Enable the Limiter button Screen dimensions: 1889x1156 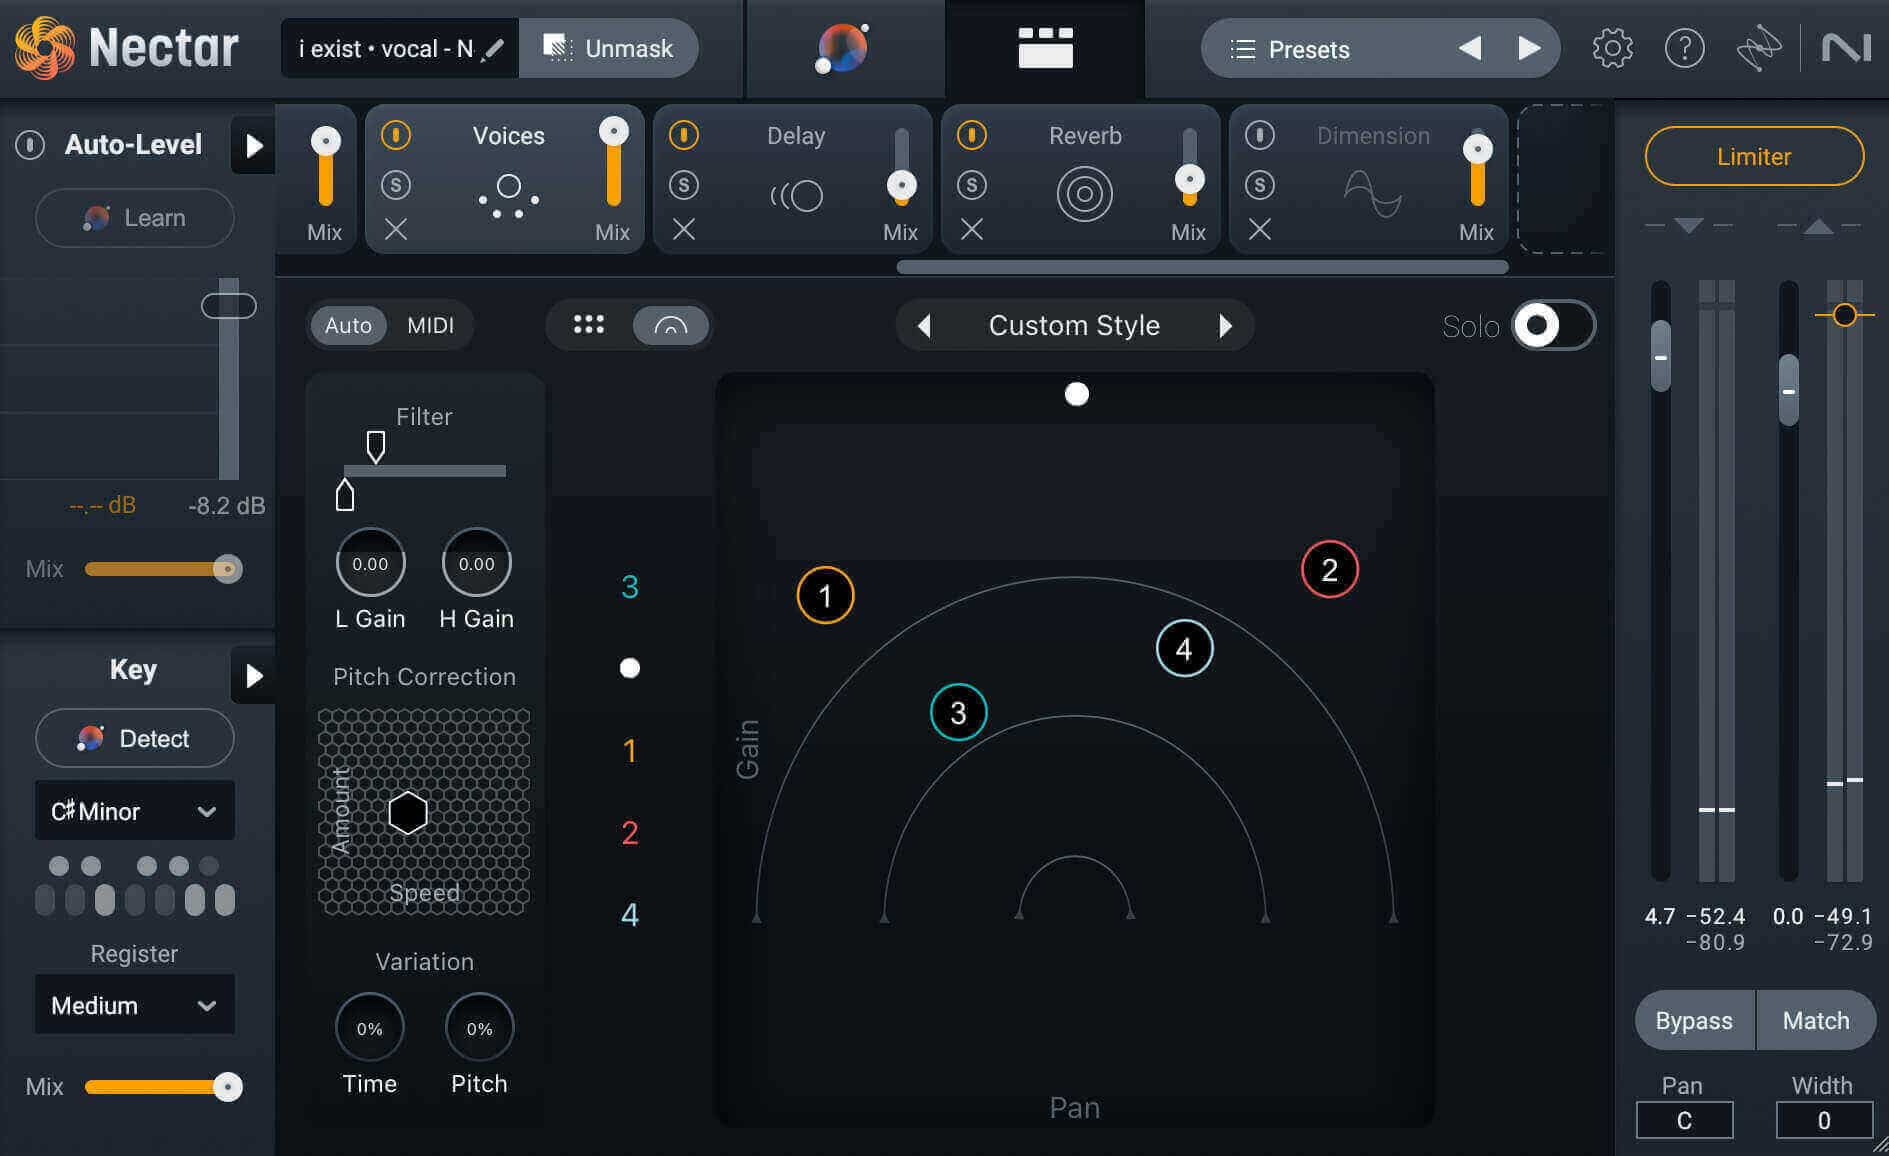click(x=1754, y=156)
